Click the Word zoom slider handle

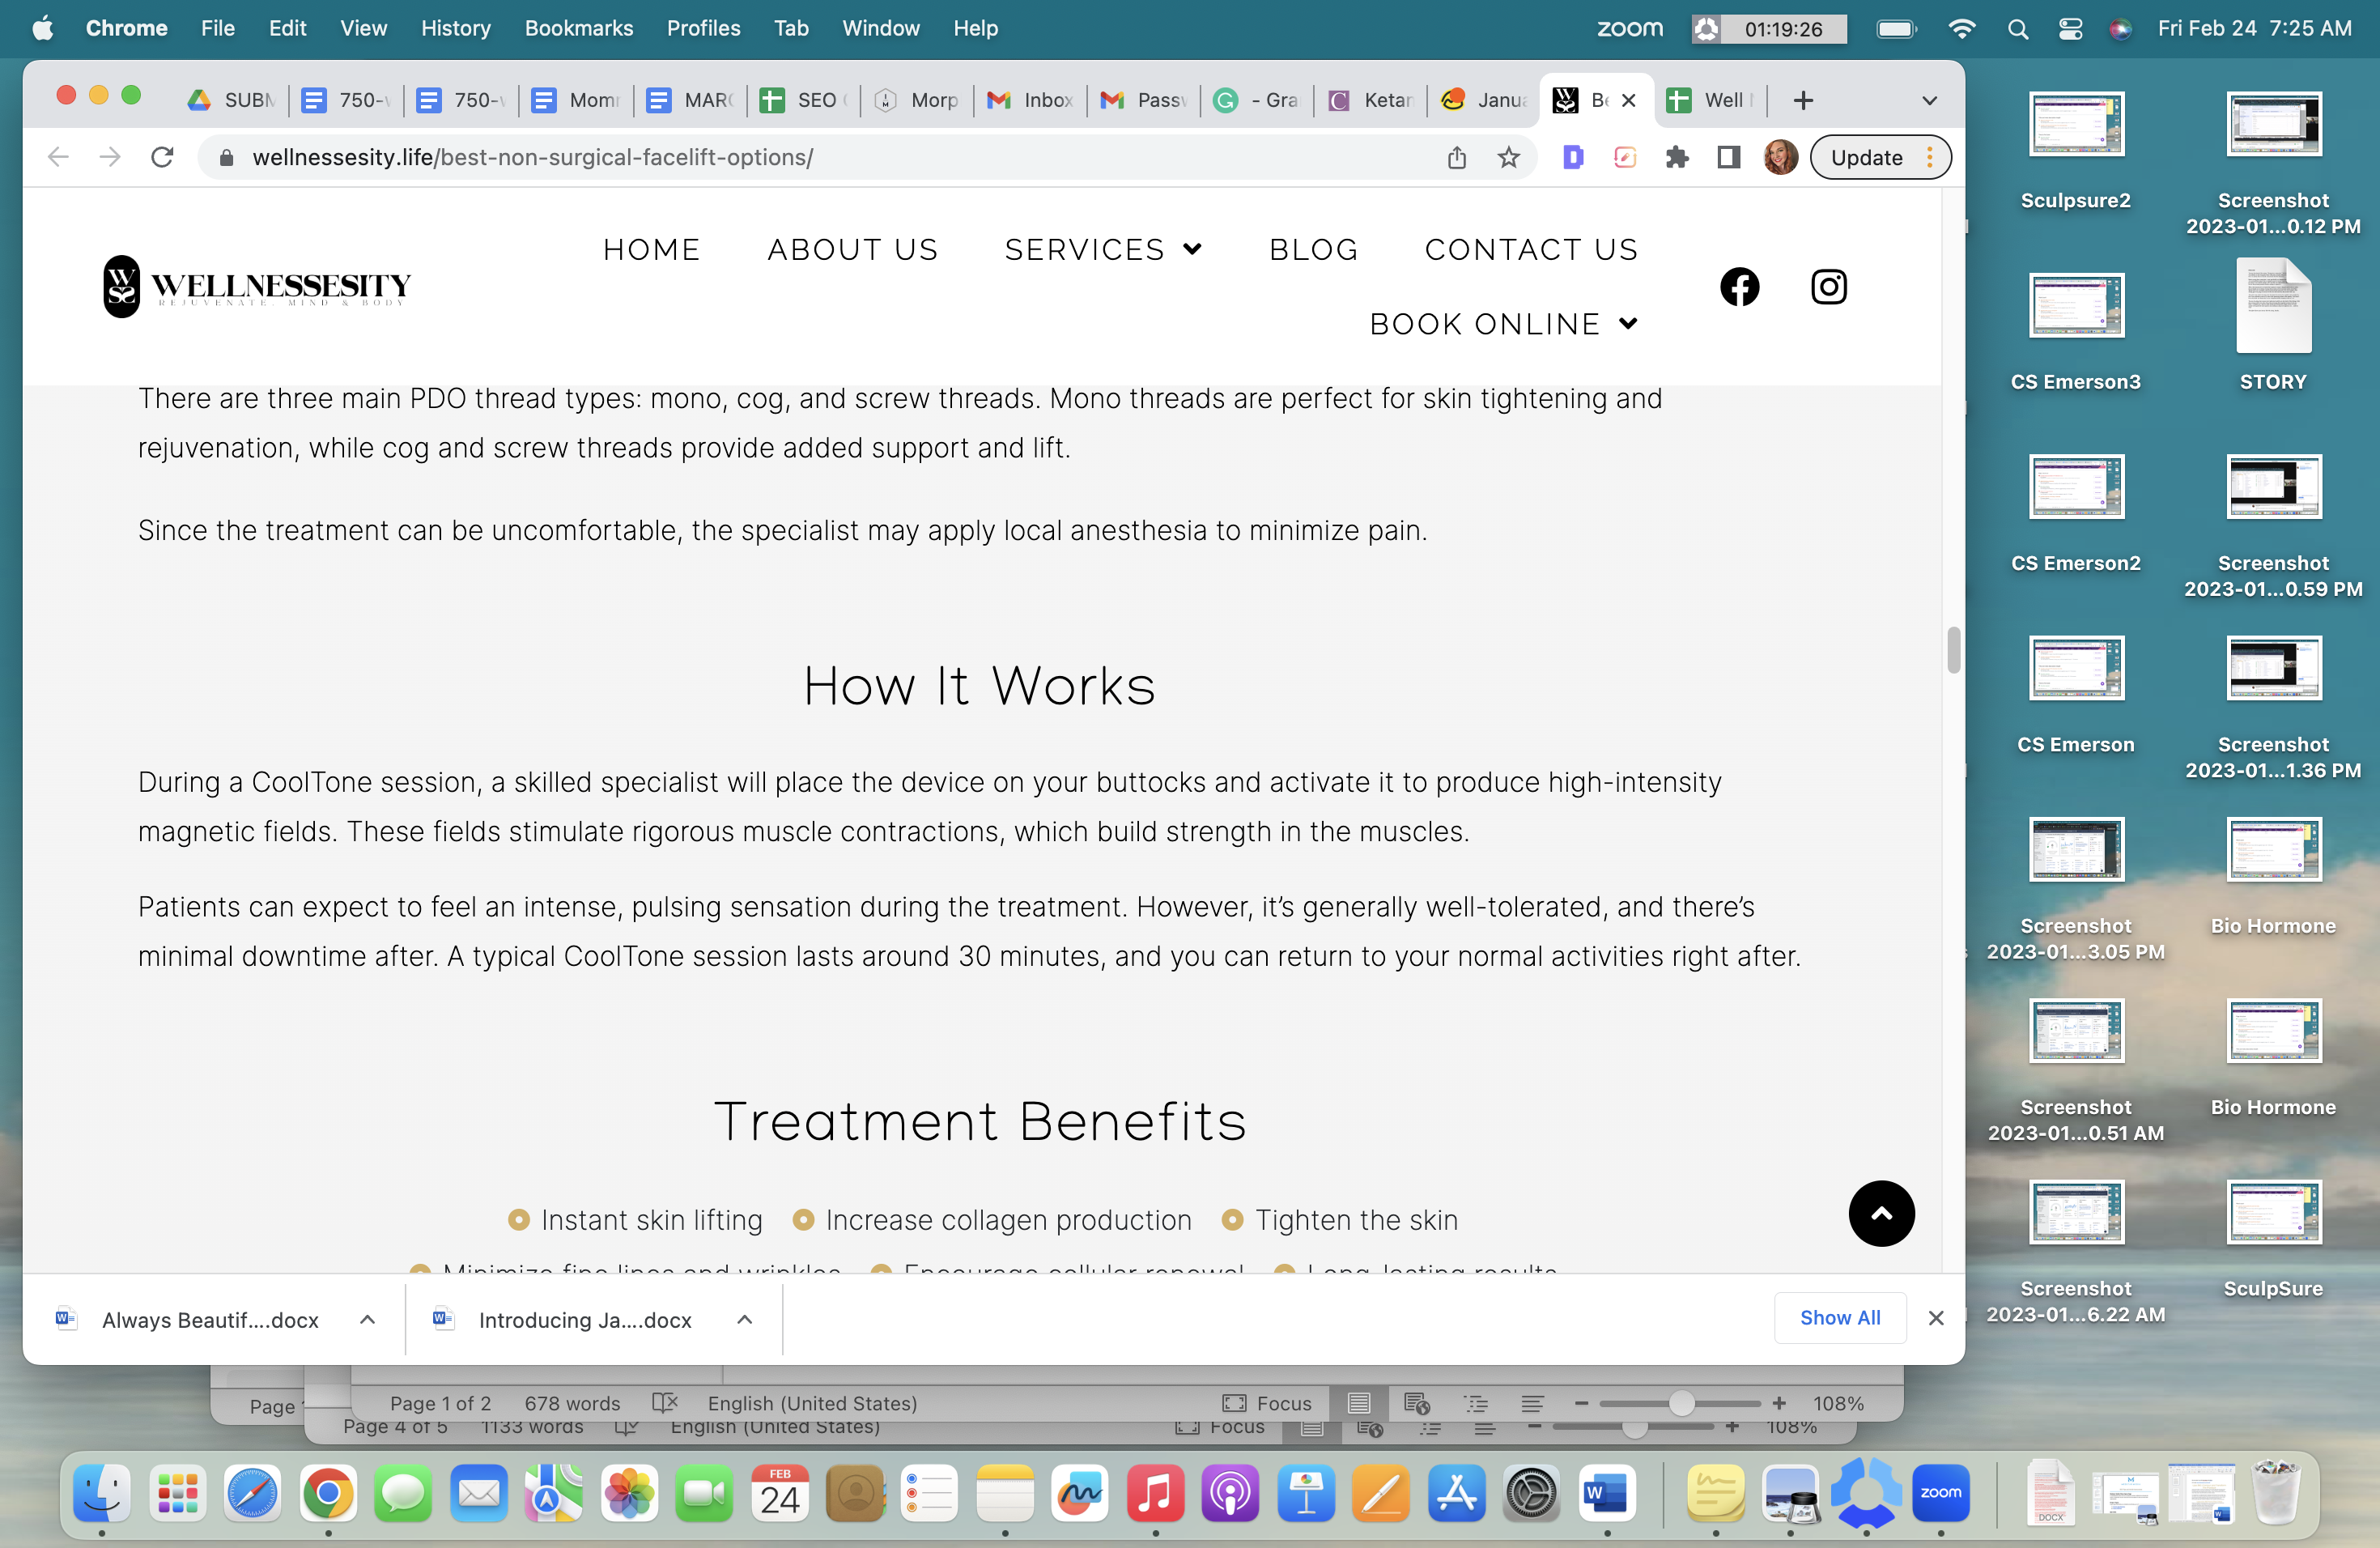click(x=1681, y=1403)
